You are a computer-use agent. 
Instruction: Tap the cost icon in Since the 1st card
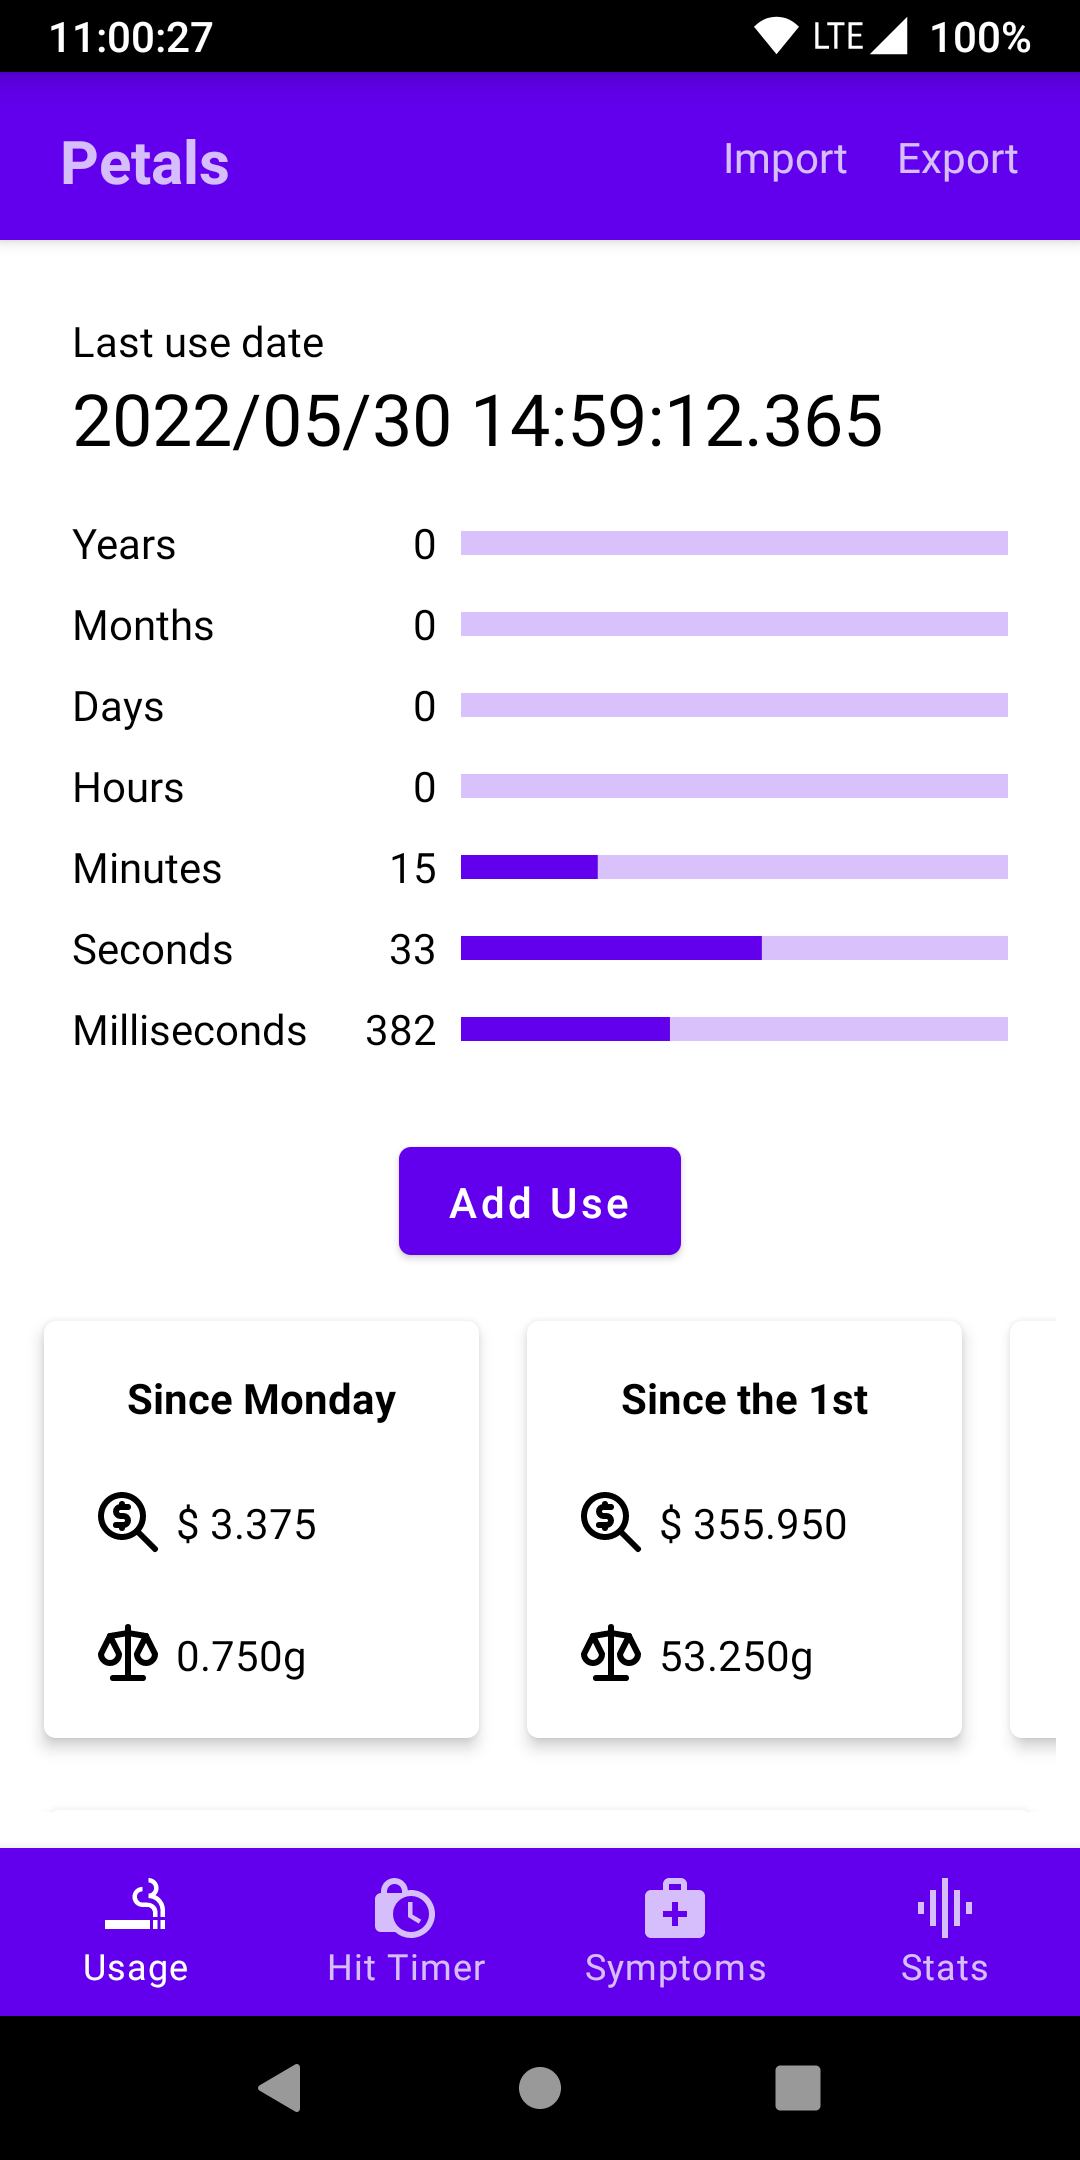coord(610,1522)
